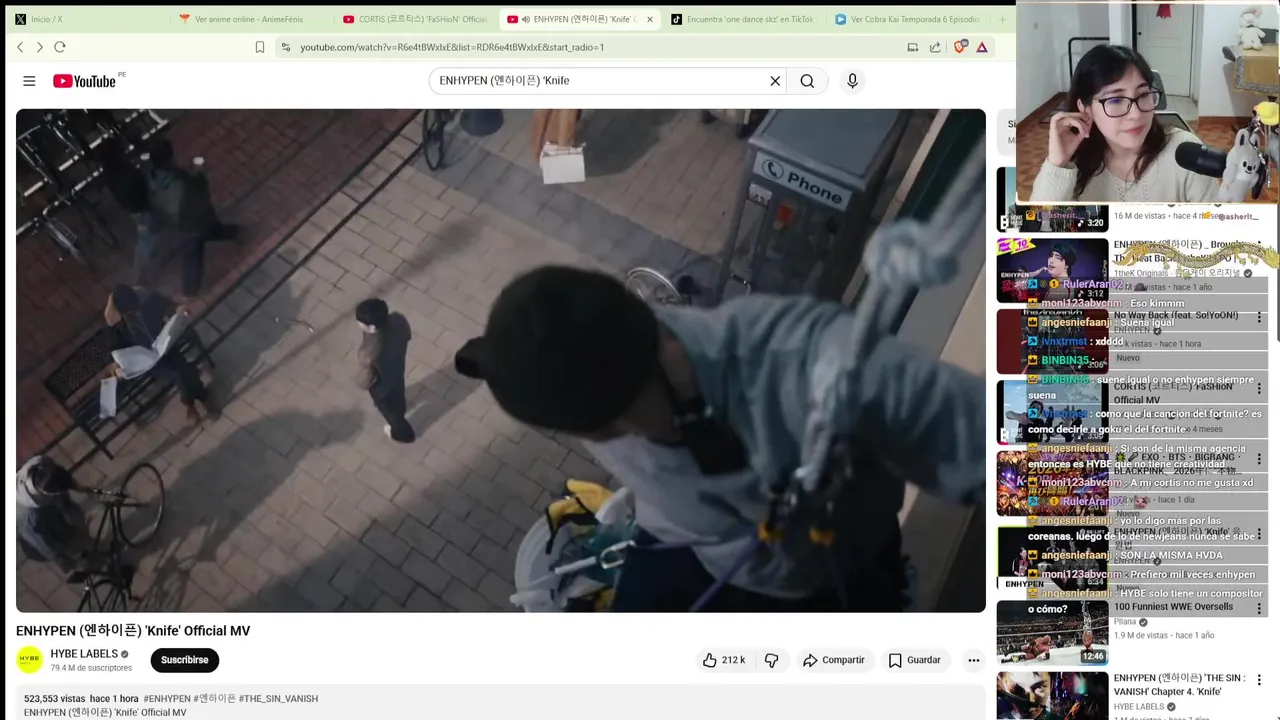Screen dimensions: 1280x720
Task: Click the video title 'Knife' Official MV
Action: [133, 631]
